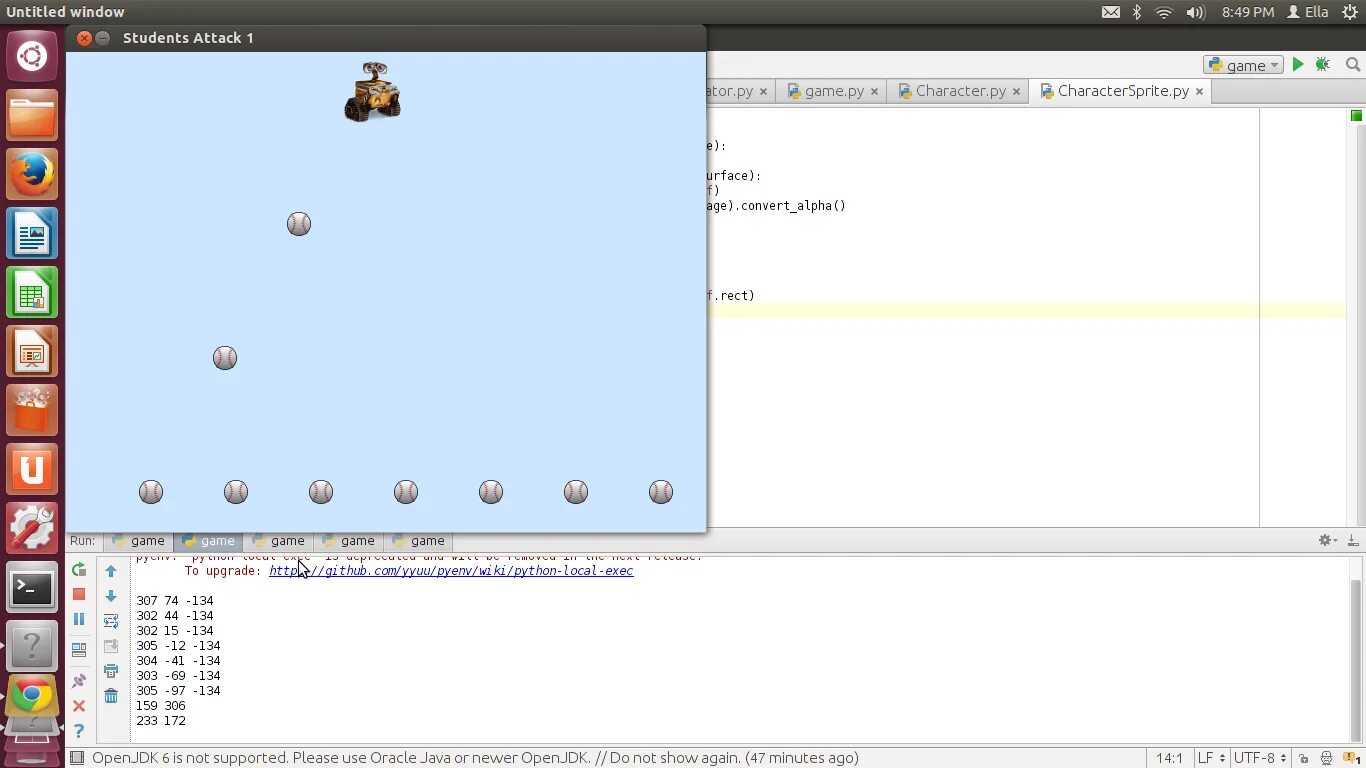This screenshot has width=1366, height=768.
Task: Click the 8:49 PM clock
Action: click(1248, 12)
